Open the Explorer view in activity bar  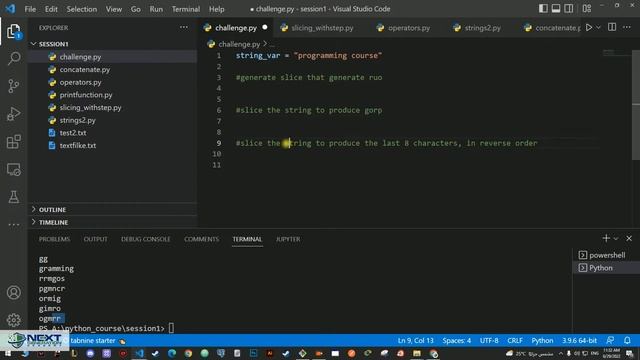coord(13,31)
